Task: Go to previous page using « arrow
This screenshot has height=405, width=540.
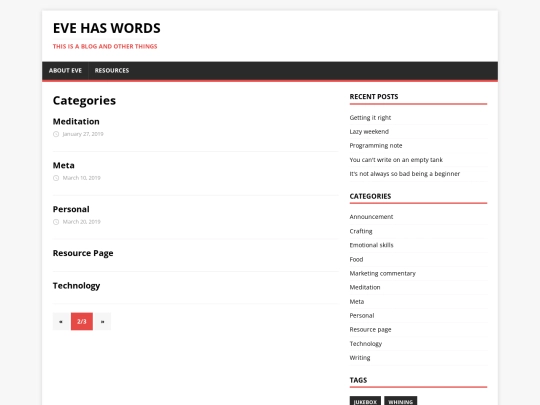Action: (61, 321)
